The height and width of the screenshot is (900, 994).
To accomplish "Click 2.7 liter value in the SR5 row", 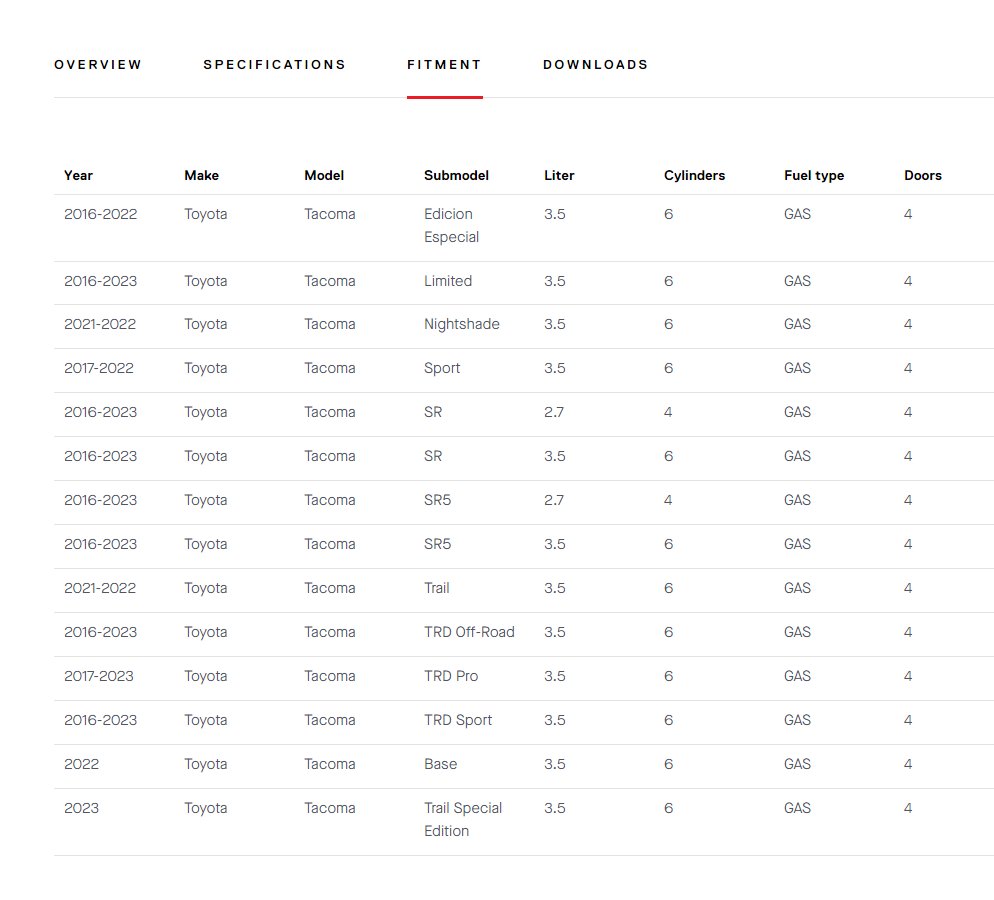I will 554,500.
